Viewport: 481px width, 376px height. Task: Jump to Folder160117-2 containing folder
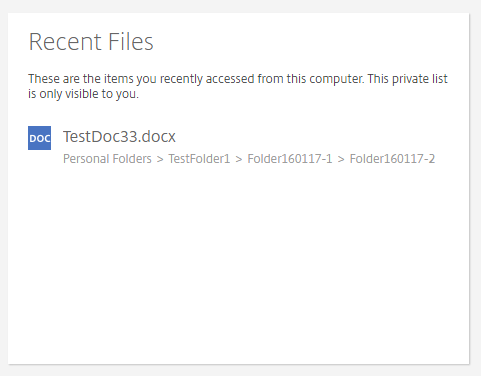(x=392, y=159)
